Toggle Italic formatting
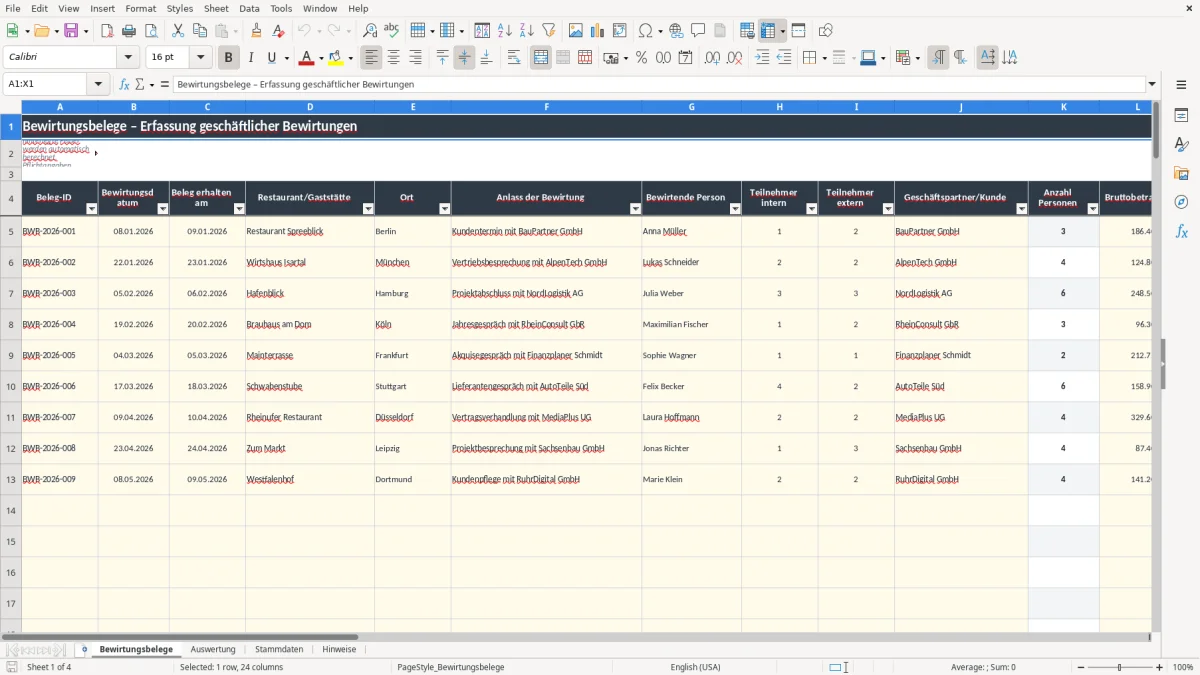Viewport: 1200px width, 675px height. pos(251,58)
